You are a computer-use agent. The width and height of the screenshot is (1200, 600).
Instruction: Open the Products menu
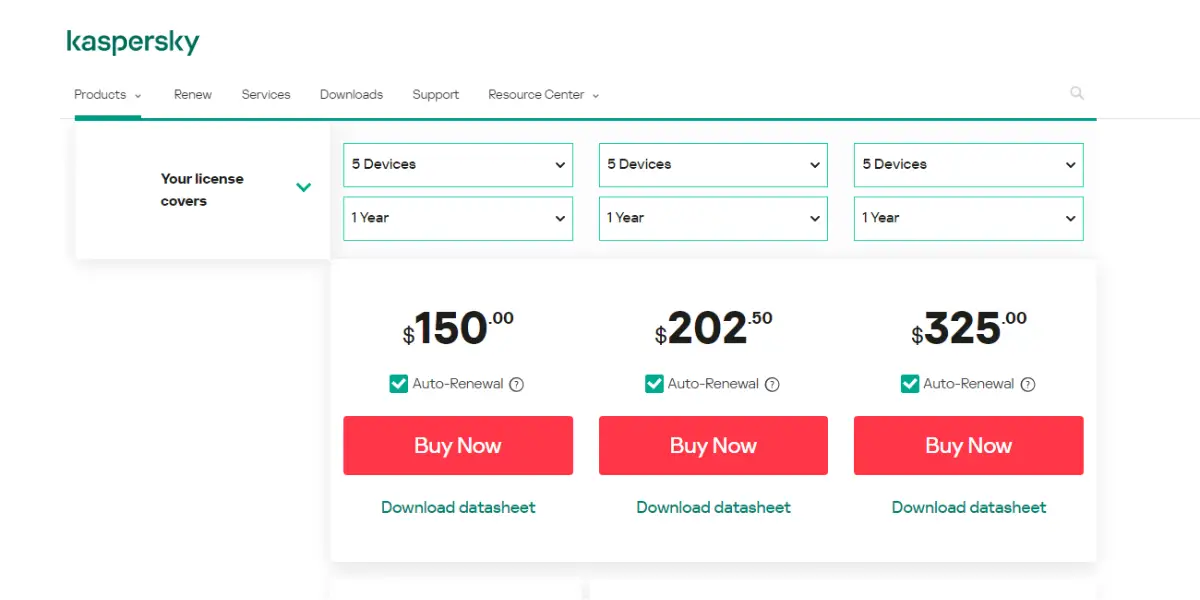pos(108,95)
